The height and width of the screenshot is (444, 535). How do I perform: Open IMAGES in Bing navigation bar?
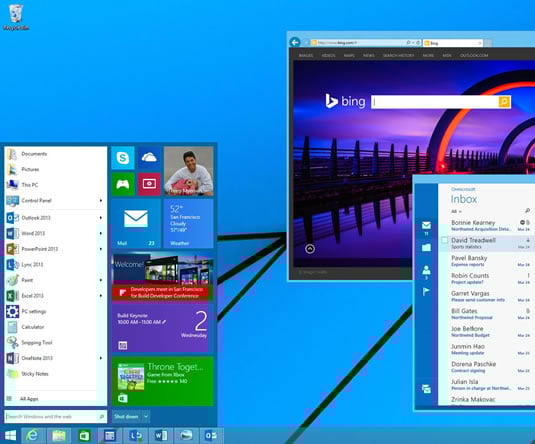tap(306, 55)
